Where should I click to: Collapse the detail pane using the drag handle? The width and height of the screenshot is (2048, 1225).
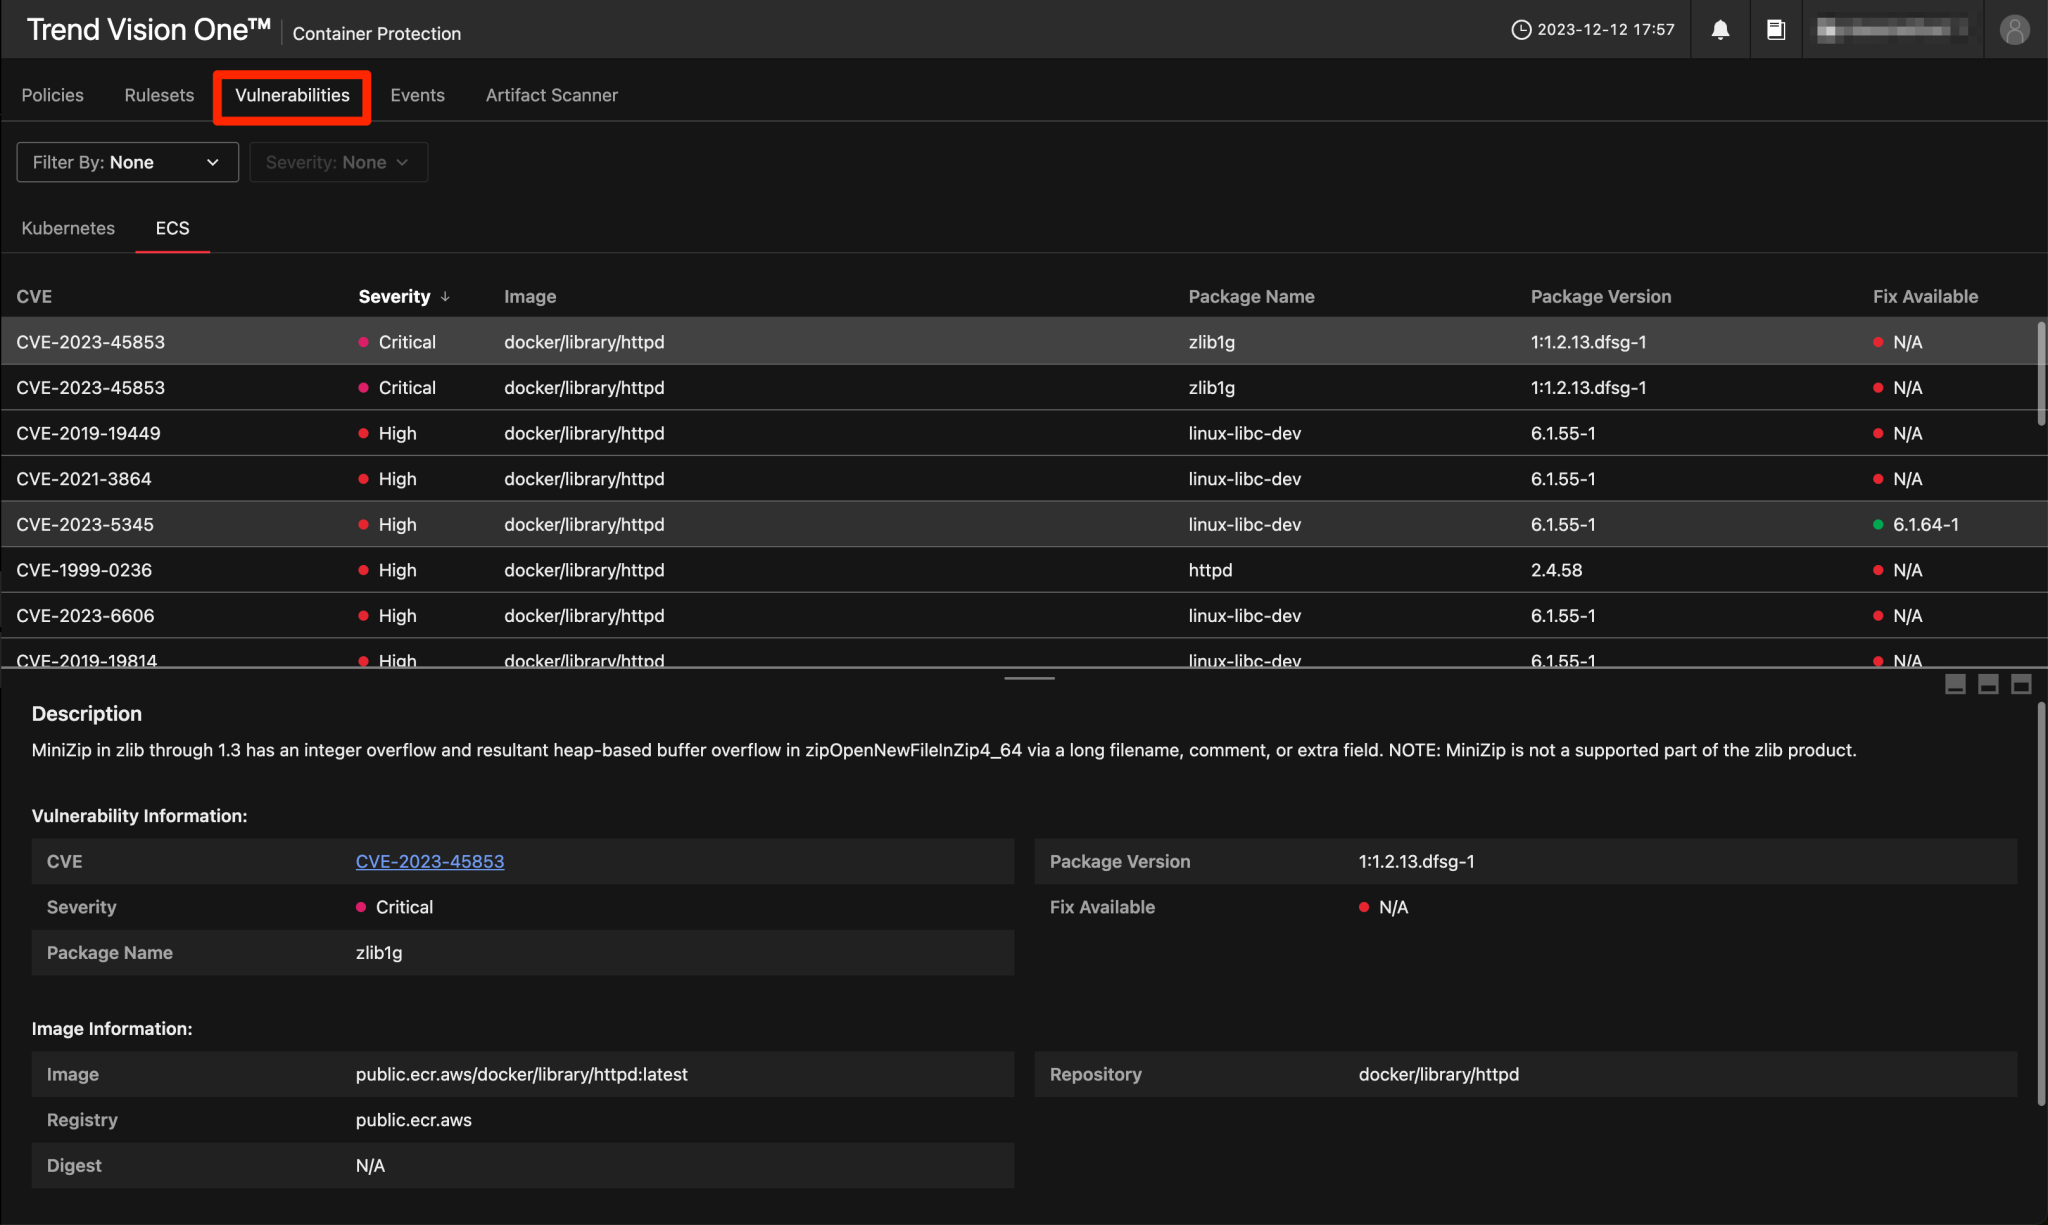point(1028,677)
